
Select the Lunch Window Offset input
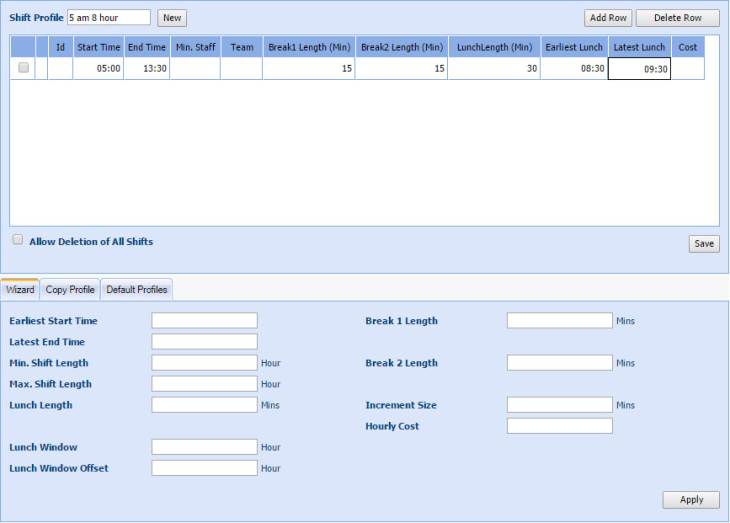[204, 468]
